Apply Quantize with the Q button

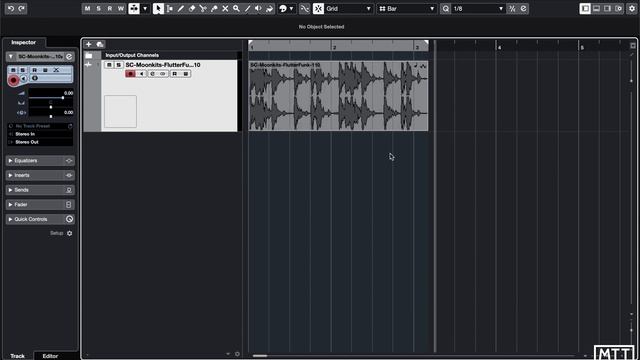tap(446, 9)
